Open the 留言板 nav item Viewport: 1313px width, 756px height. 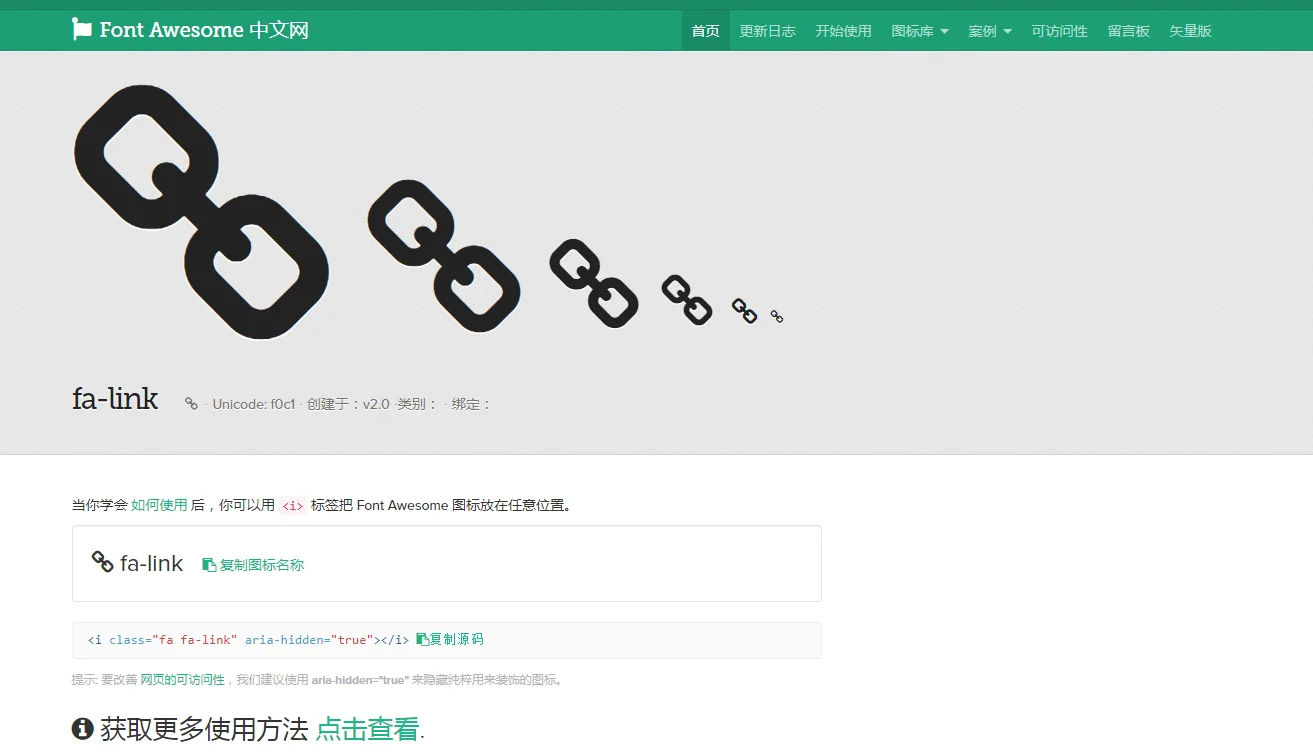click(x=1129, y=31)
